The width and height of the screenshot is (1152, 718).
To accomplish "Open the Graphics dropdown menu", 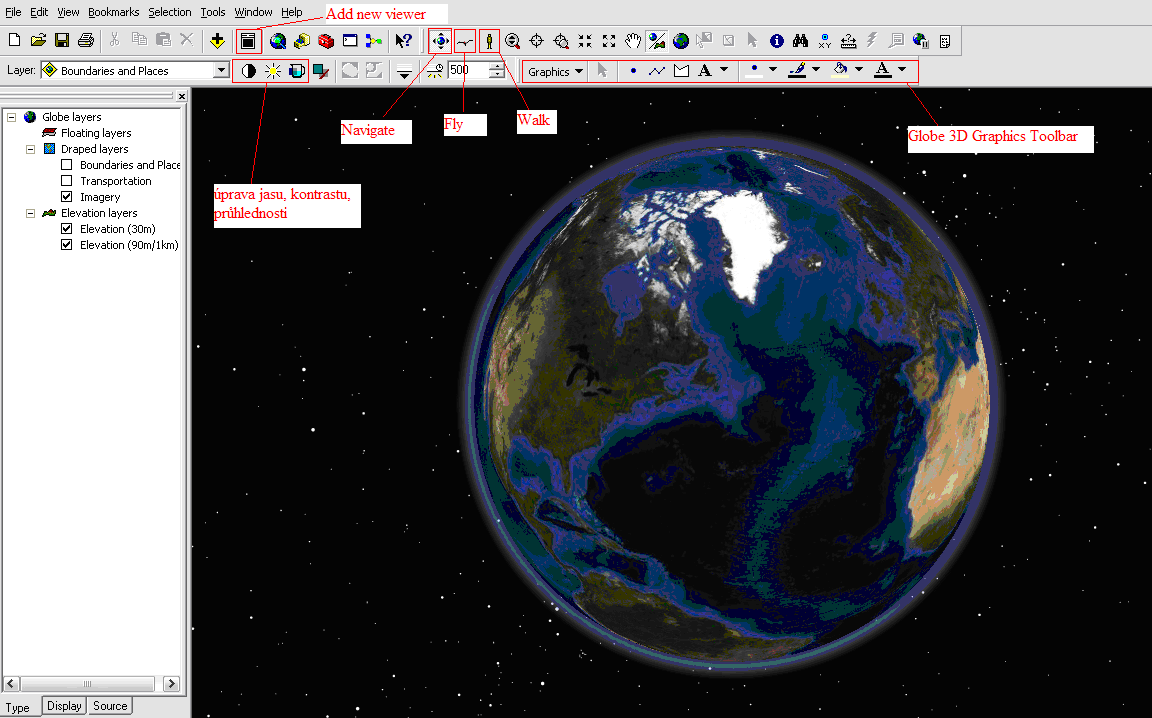I will 555,71.
